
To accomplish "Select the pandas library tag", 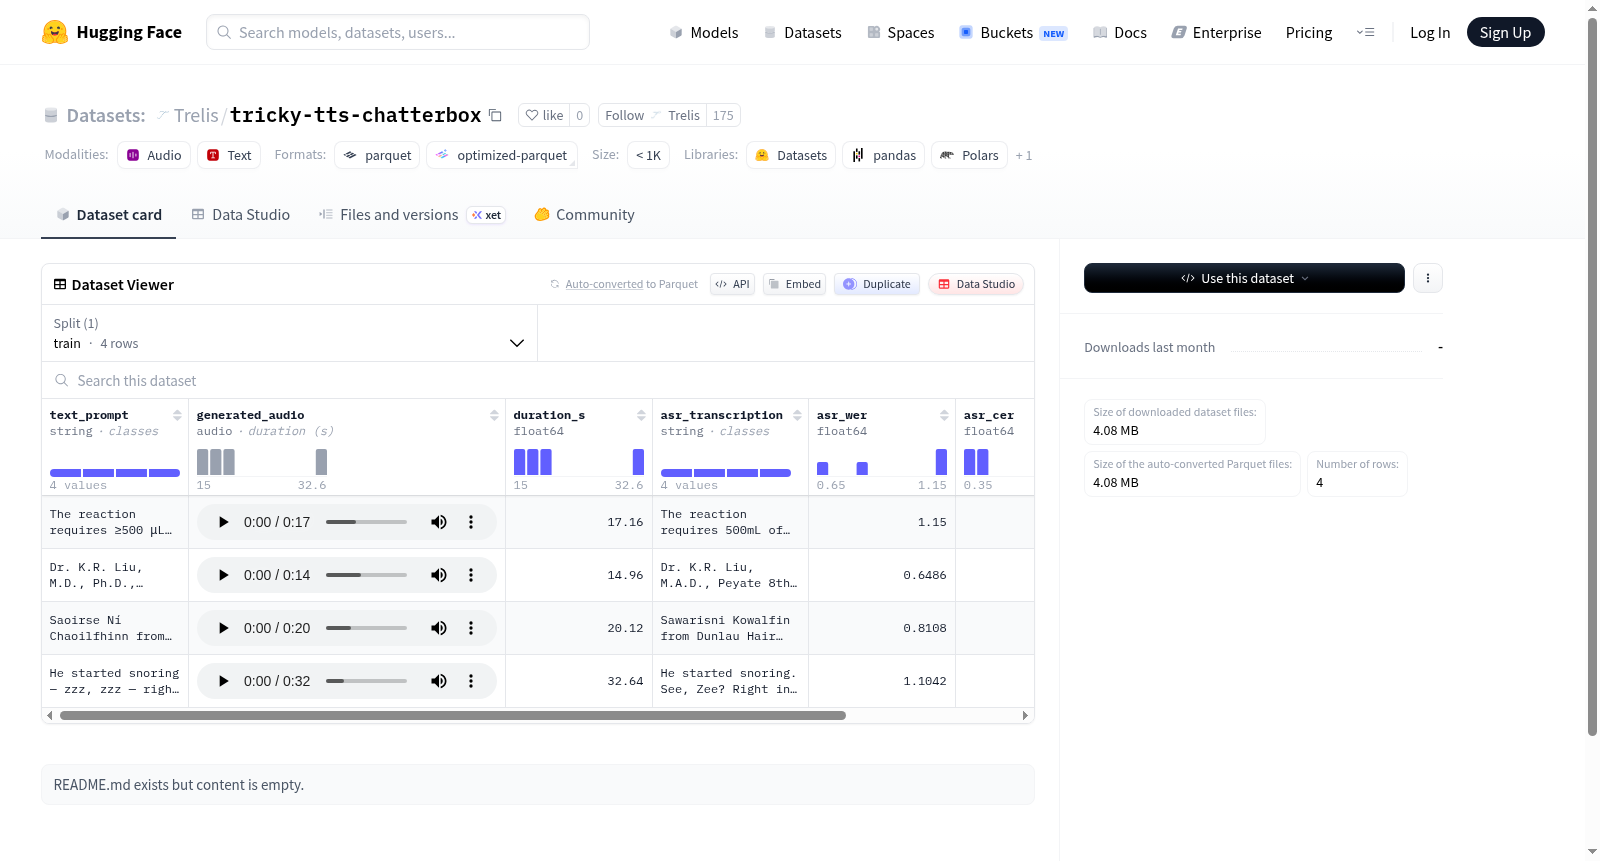I will (884, 155).
